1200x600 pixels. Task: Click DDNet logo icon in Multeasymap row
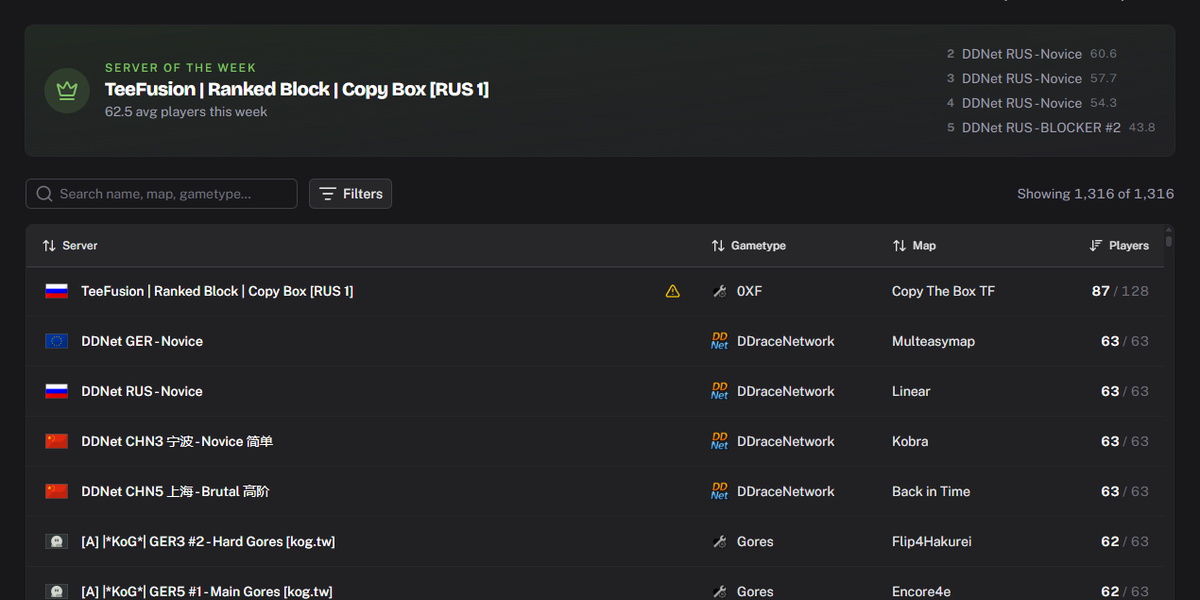[719, 341]
